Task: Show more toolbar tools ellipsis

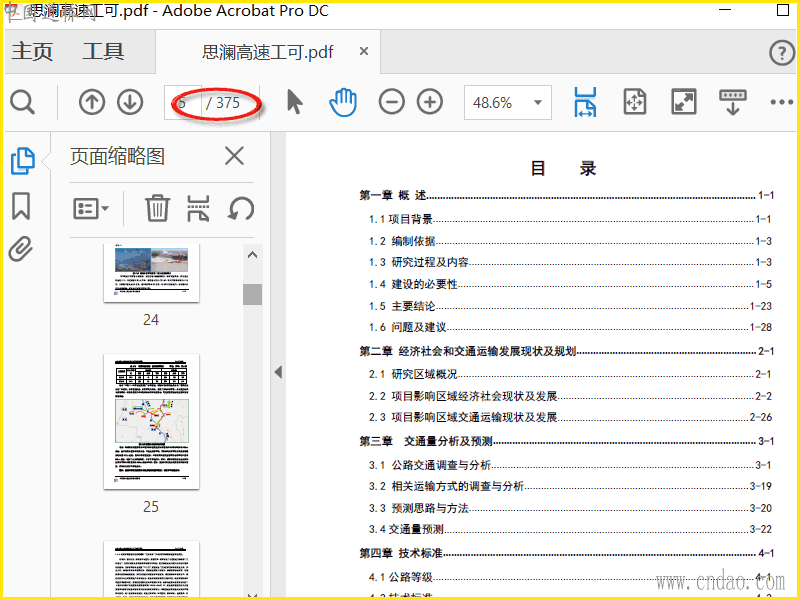Action: (781, 102)
